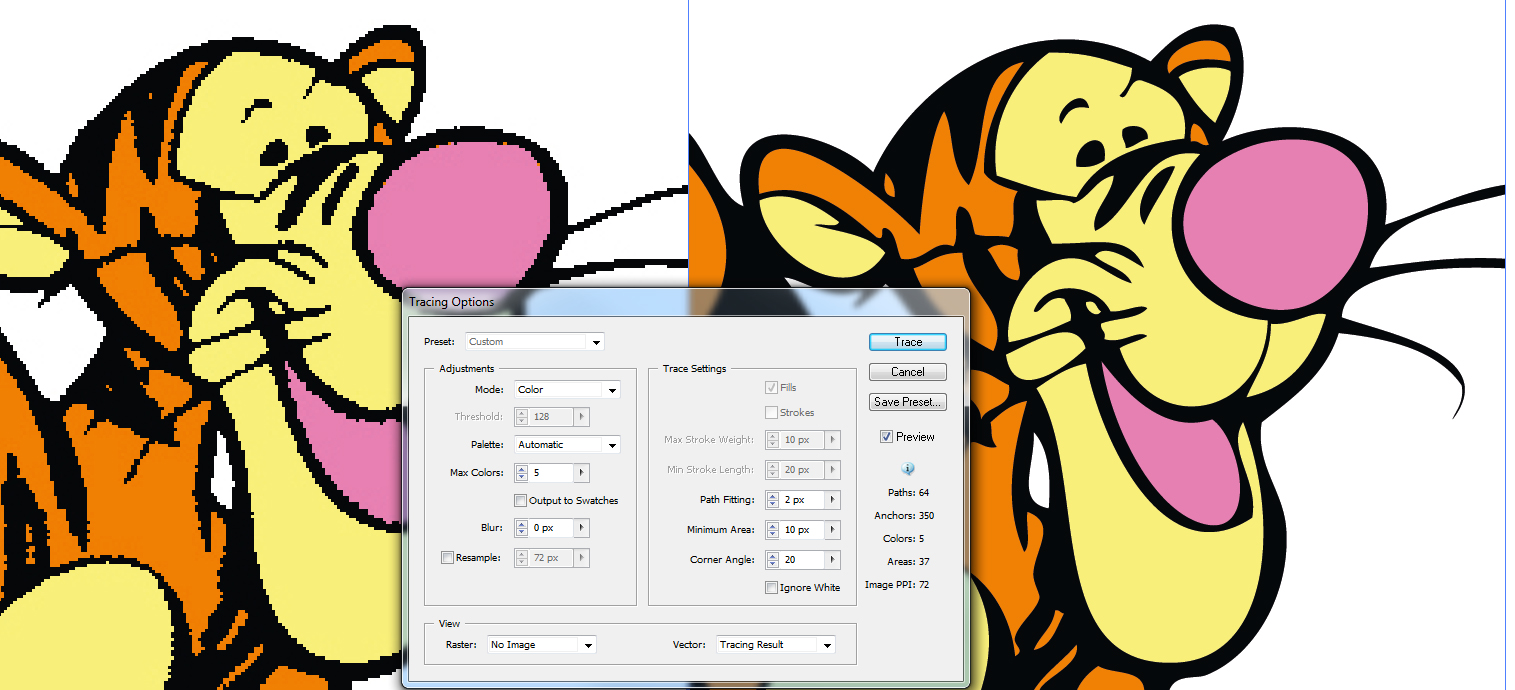Click the 'Image PPI: 72' statistic
Screen dimensions: 1515x690
(x=897, y=585)
